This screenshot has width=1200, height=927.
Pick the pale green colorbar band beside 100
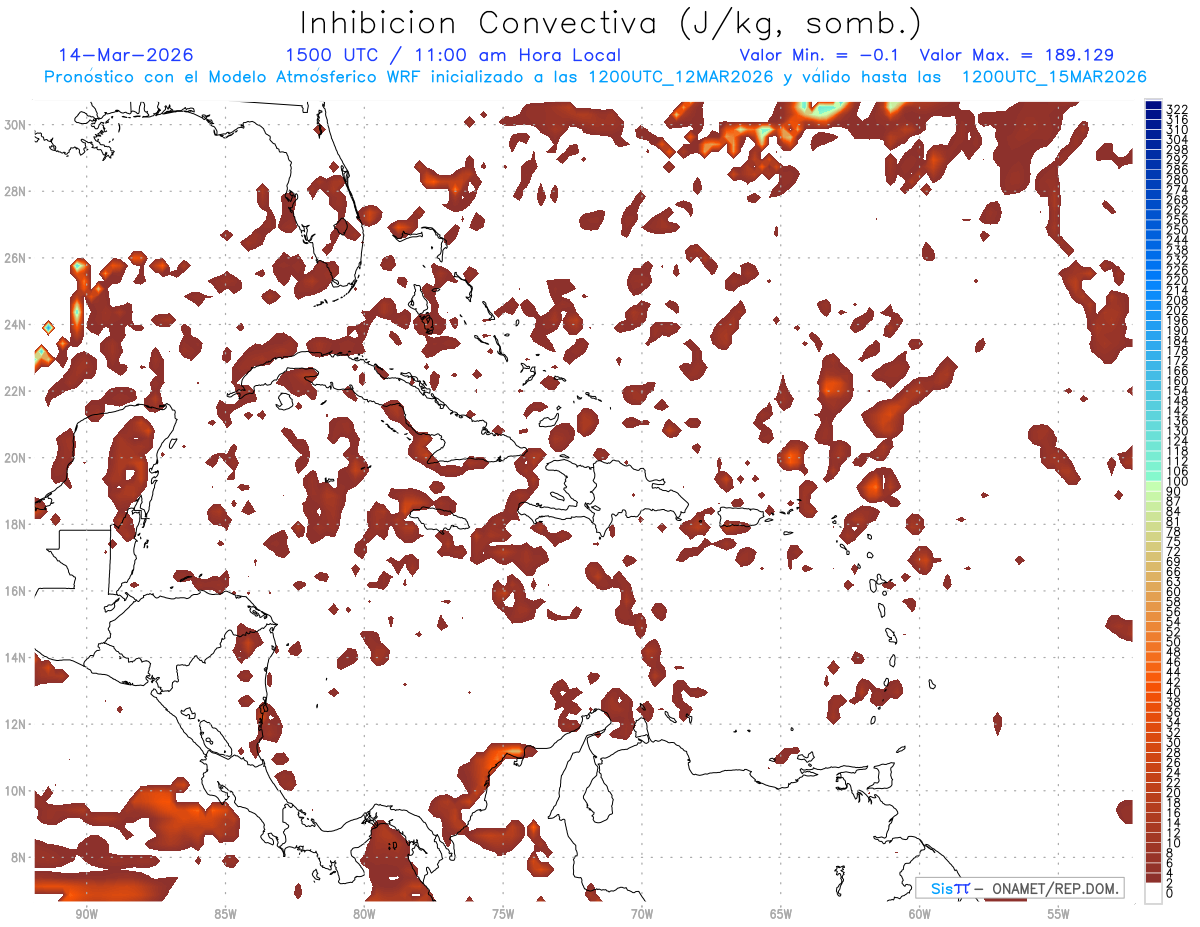(1153, 484)
